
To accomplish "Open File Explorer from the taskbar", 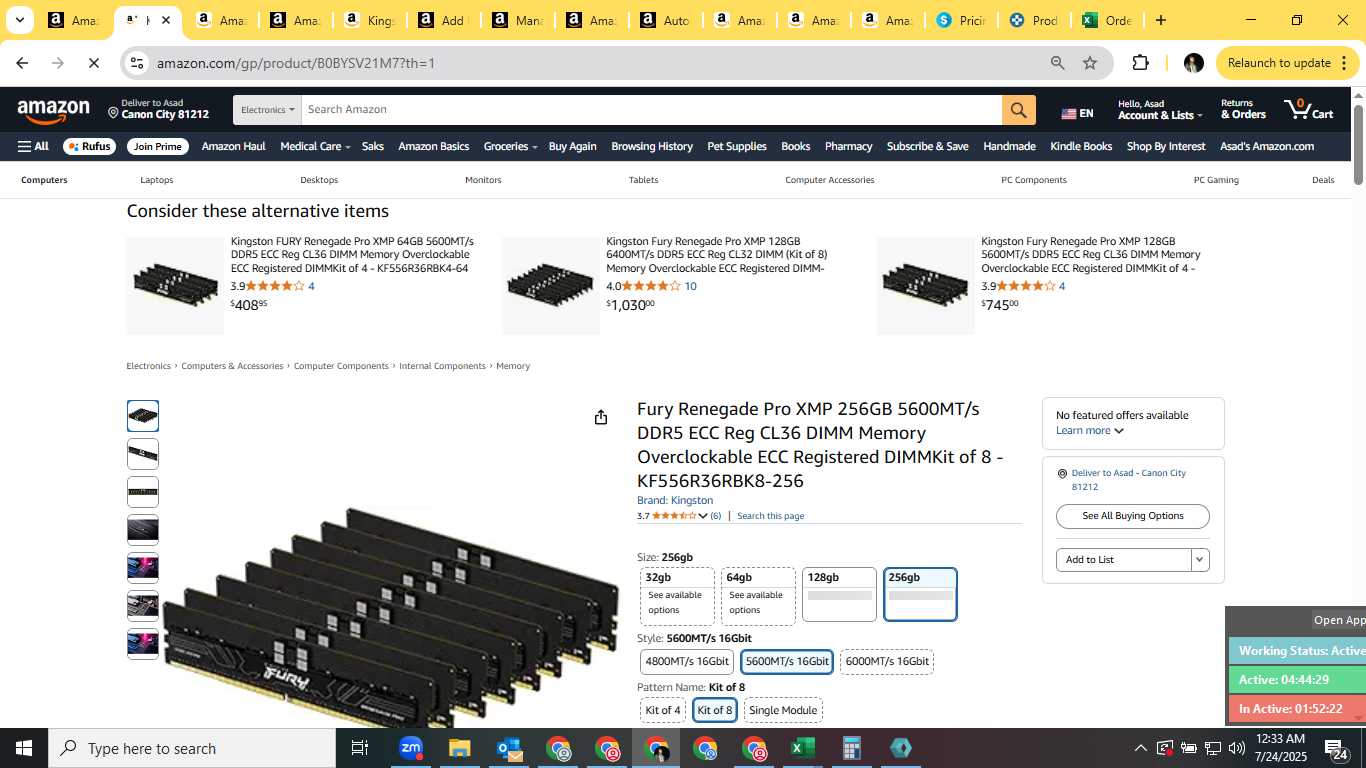I will tap(459, 748).
